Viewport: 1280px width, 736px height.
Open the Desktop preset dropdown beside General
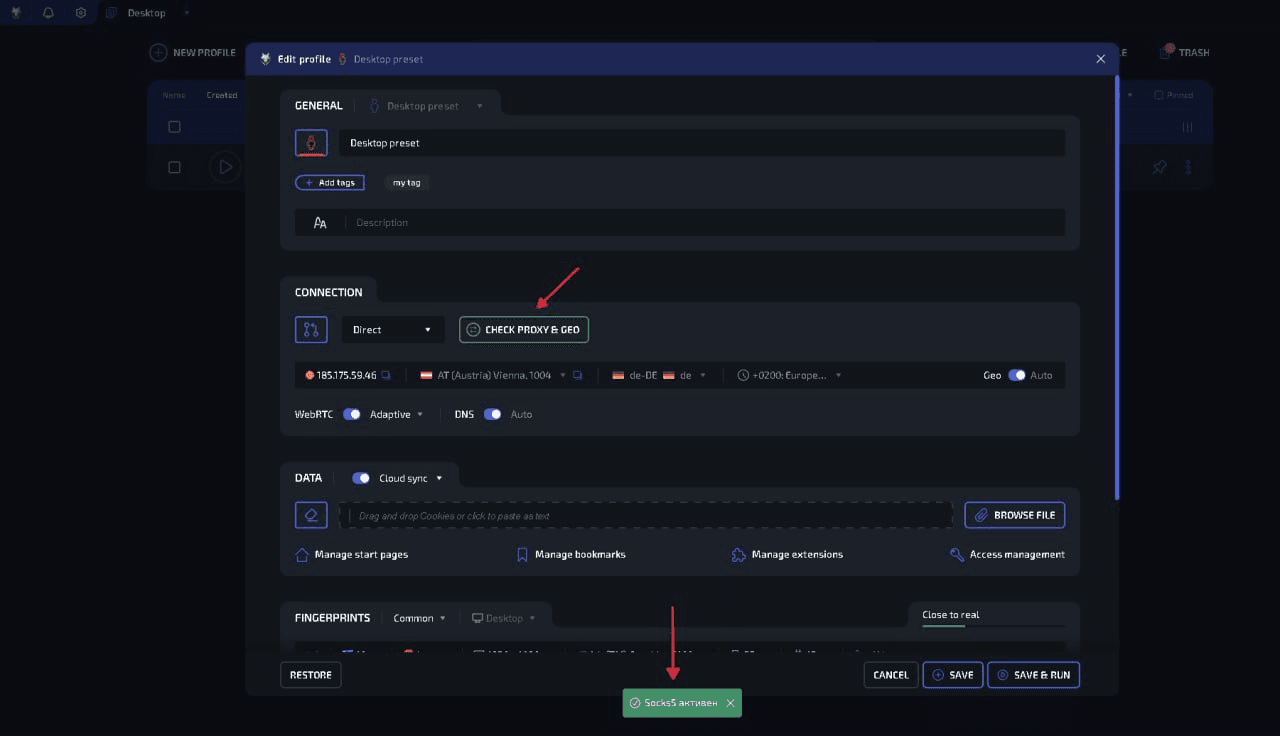tap(426, 105)
